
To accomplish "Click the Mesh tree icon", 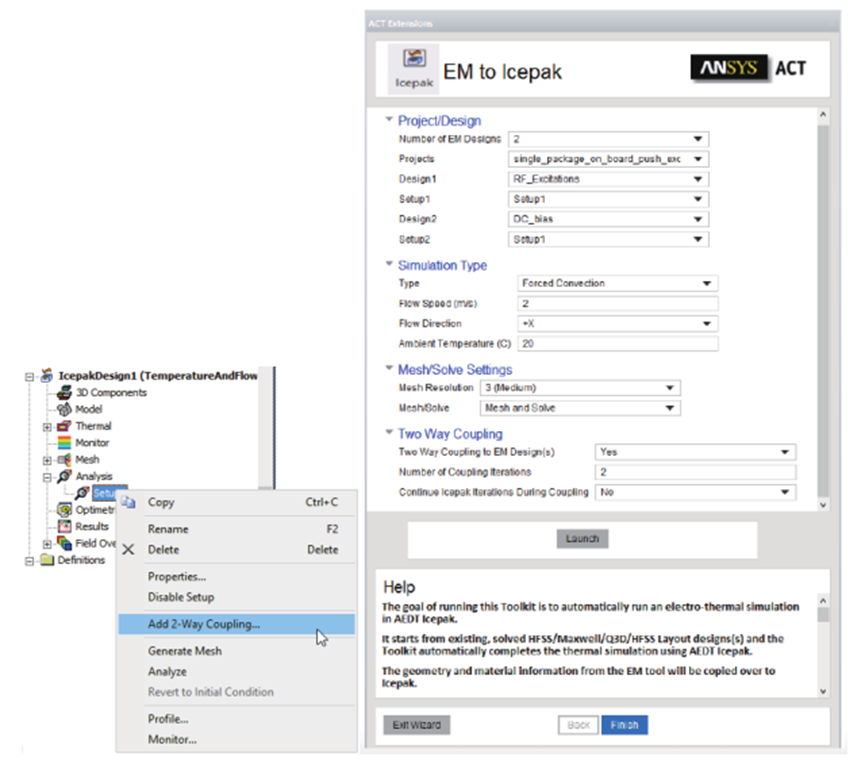I will click(x=64, y=459).
